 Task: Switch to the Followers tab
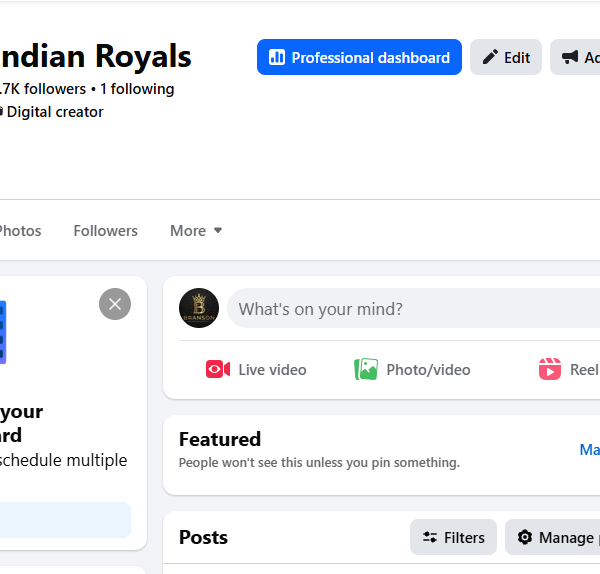click(x=106, y=231)
